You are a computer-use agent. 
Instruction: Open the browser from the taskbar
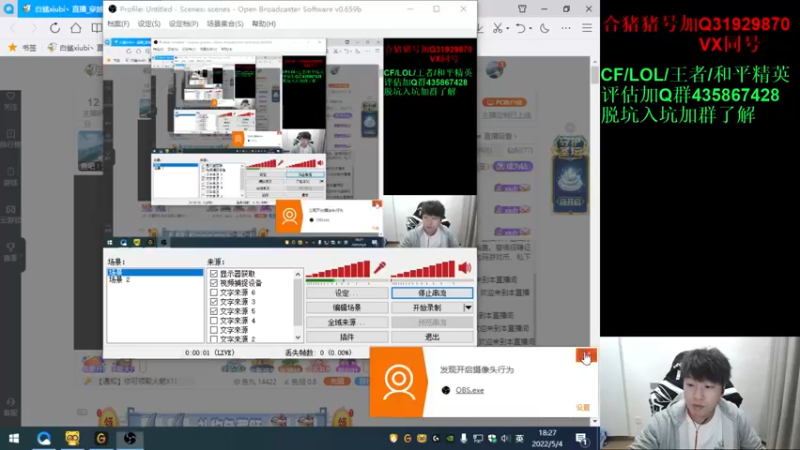coord(44,438)
